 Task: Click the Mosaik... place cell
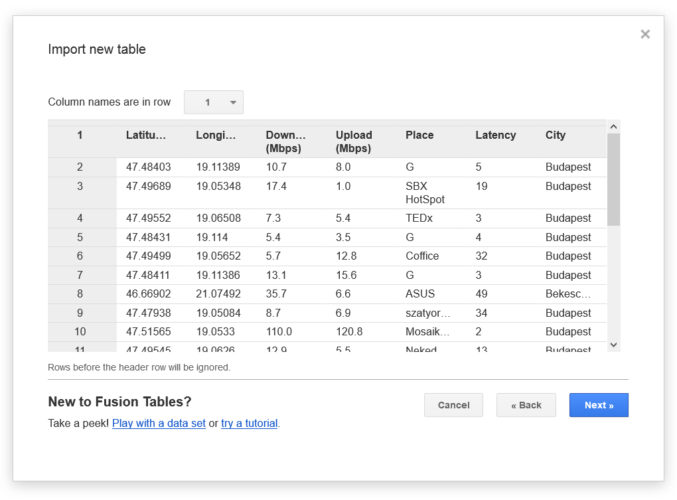click(427, 332)
